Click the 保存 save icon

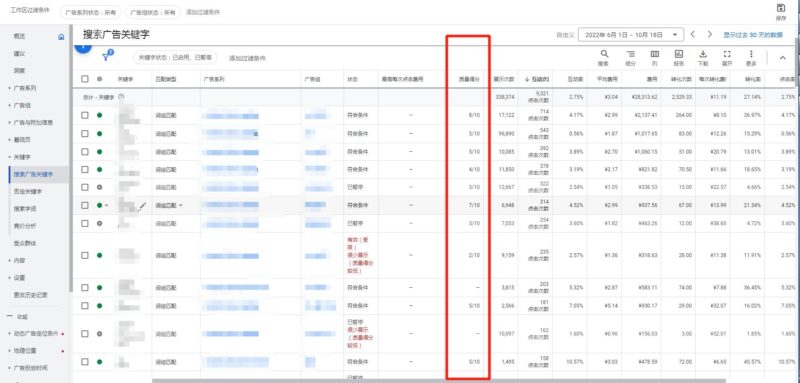tap(781, 8)
